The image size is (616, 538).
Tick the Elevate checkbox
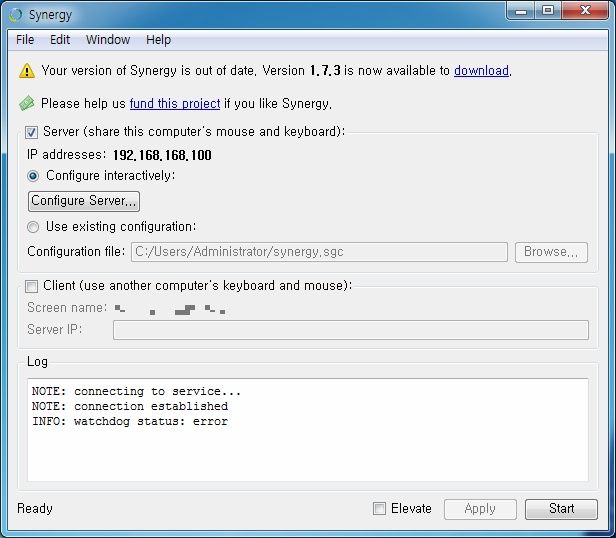[x=379, y=508]
